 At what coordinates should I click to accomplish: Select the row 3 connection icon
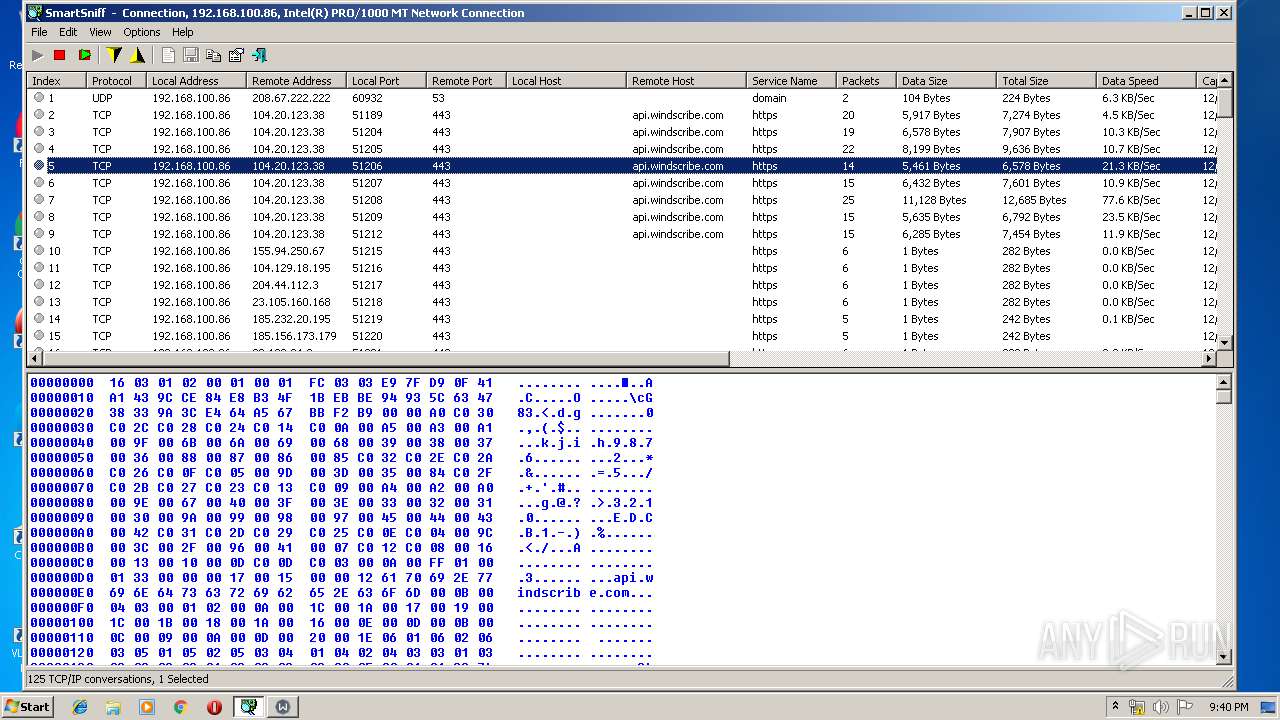(x=39, y=132)
